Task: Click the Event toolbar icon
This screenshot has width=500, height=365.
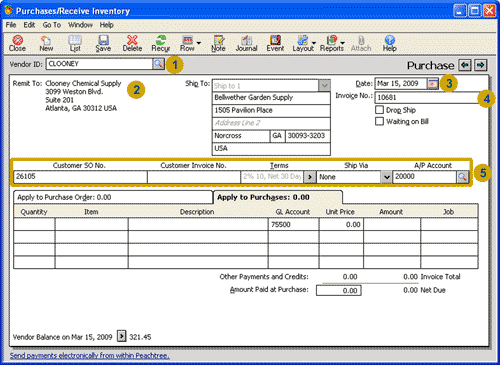Action: [x=275, y=44]
